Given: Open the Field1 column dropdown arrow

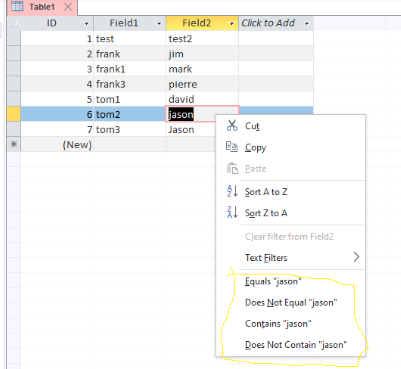Looking at the screenshot, I should pos(159,24).
